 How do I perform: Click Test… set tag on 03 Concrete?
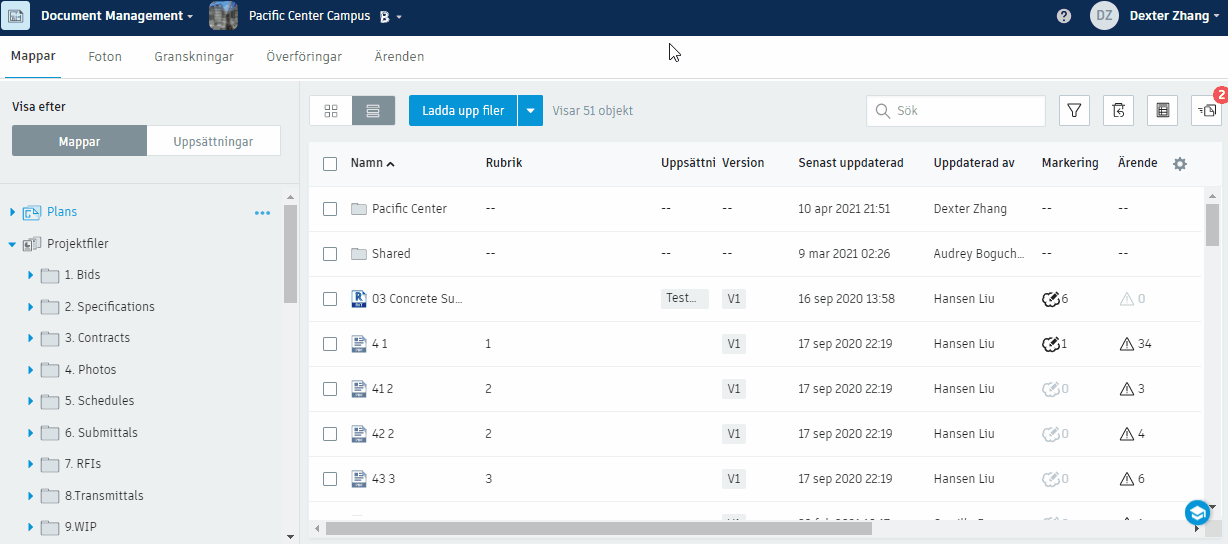[x=685, y=299]
